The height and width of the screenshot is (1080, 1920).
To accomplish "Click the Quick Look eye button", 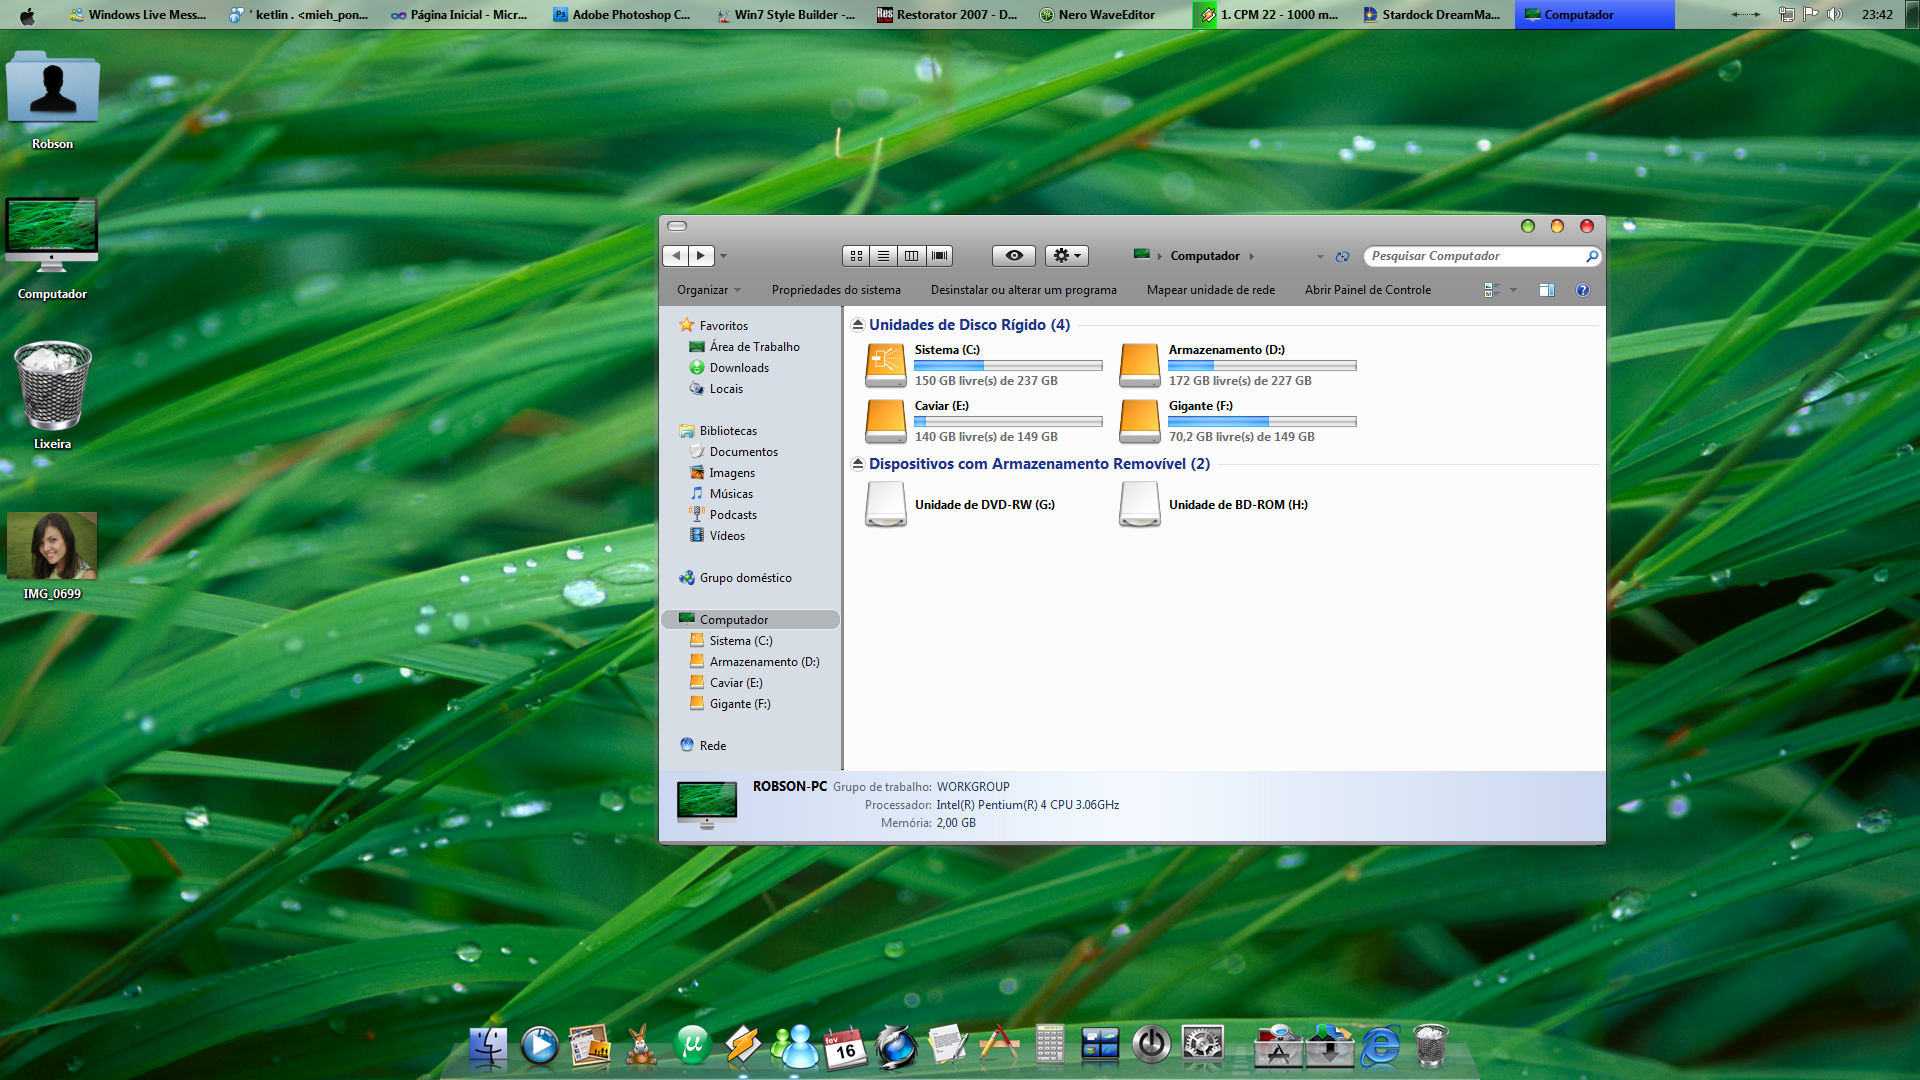I will pos(1014,256).
